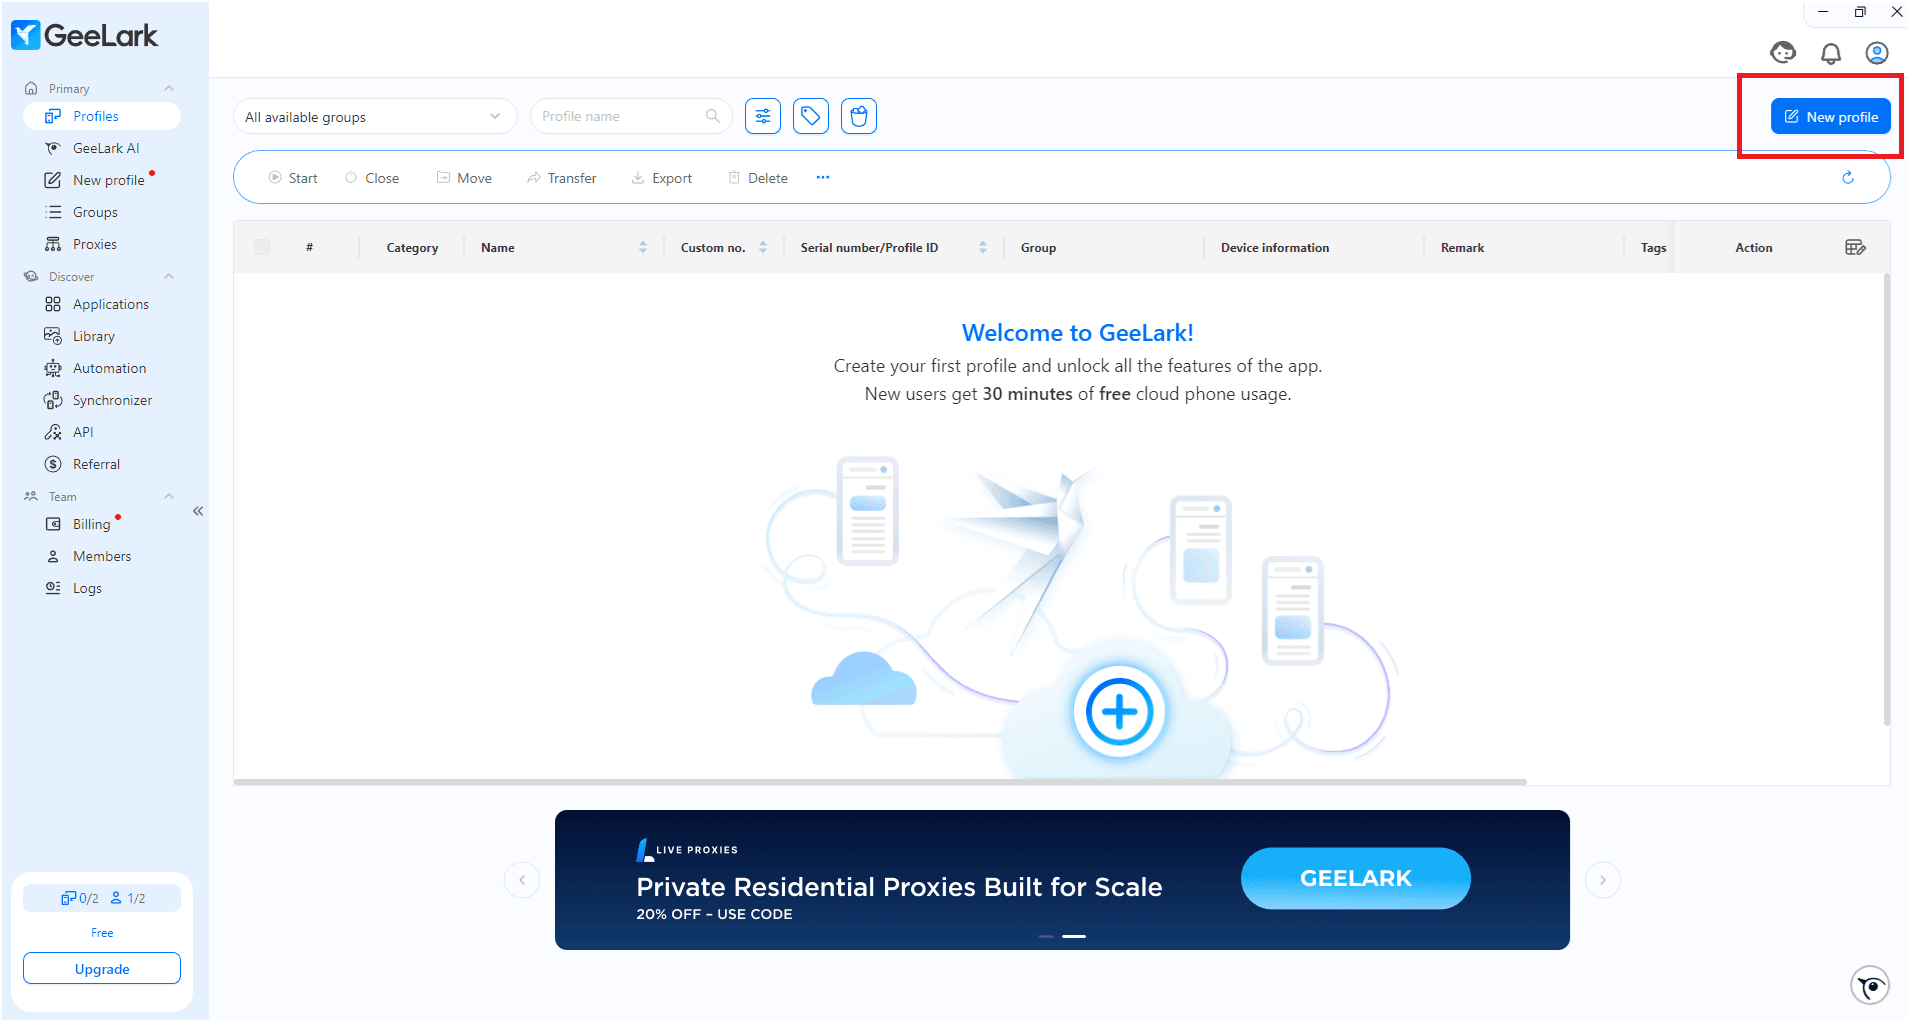Collapse the sidebar with double-chevron toggle
This screenshot has height=1022, width=1909.
pyautogui.click(x=198, y=511)
